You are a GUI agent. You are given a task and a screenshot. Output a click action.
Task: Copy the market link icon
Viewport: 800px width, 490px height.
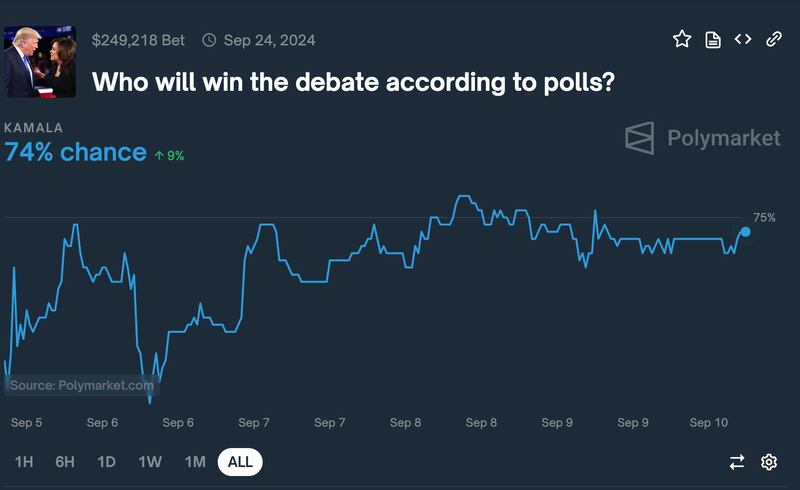pos(773,39)
